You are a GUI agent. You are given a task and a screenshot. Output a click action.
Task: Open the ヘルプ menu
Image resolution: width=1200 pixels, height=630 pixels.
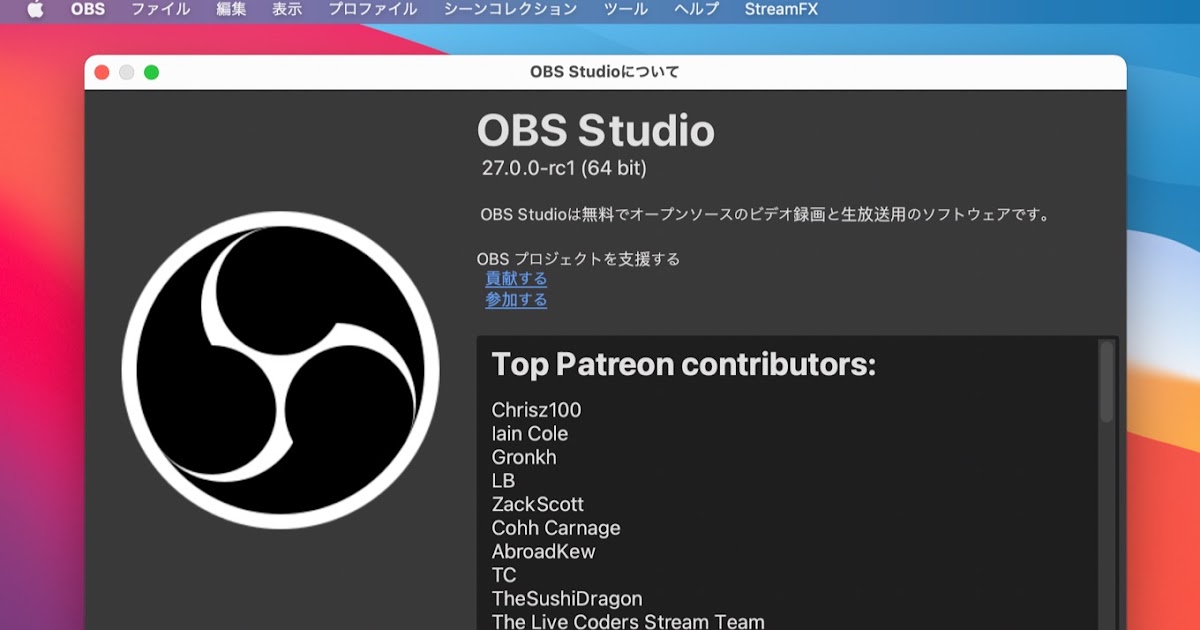696,9
